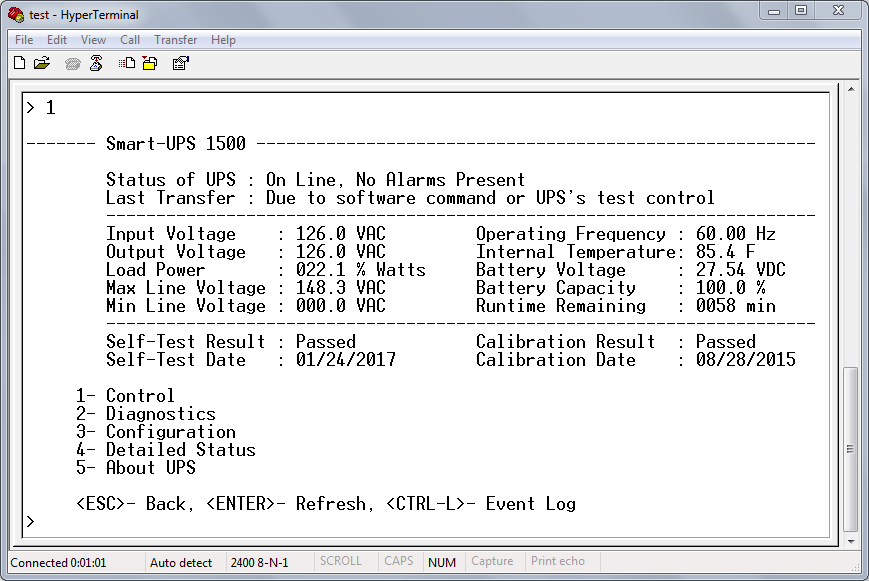Open the Edit menu
This screenshot has height=581, width=869.
pyautogui.click(x=57, y=40)
